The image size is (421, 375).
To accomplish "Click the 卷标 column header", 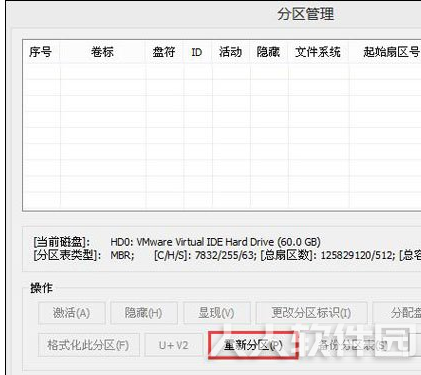I will pos(102,52).
